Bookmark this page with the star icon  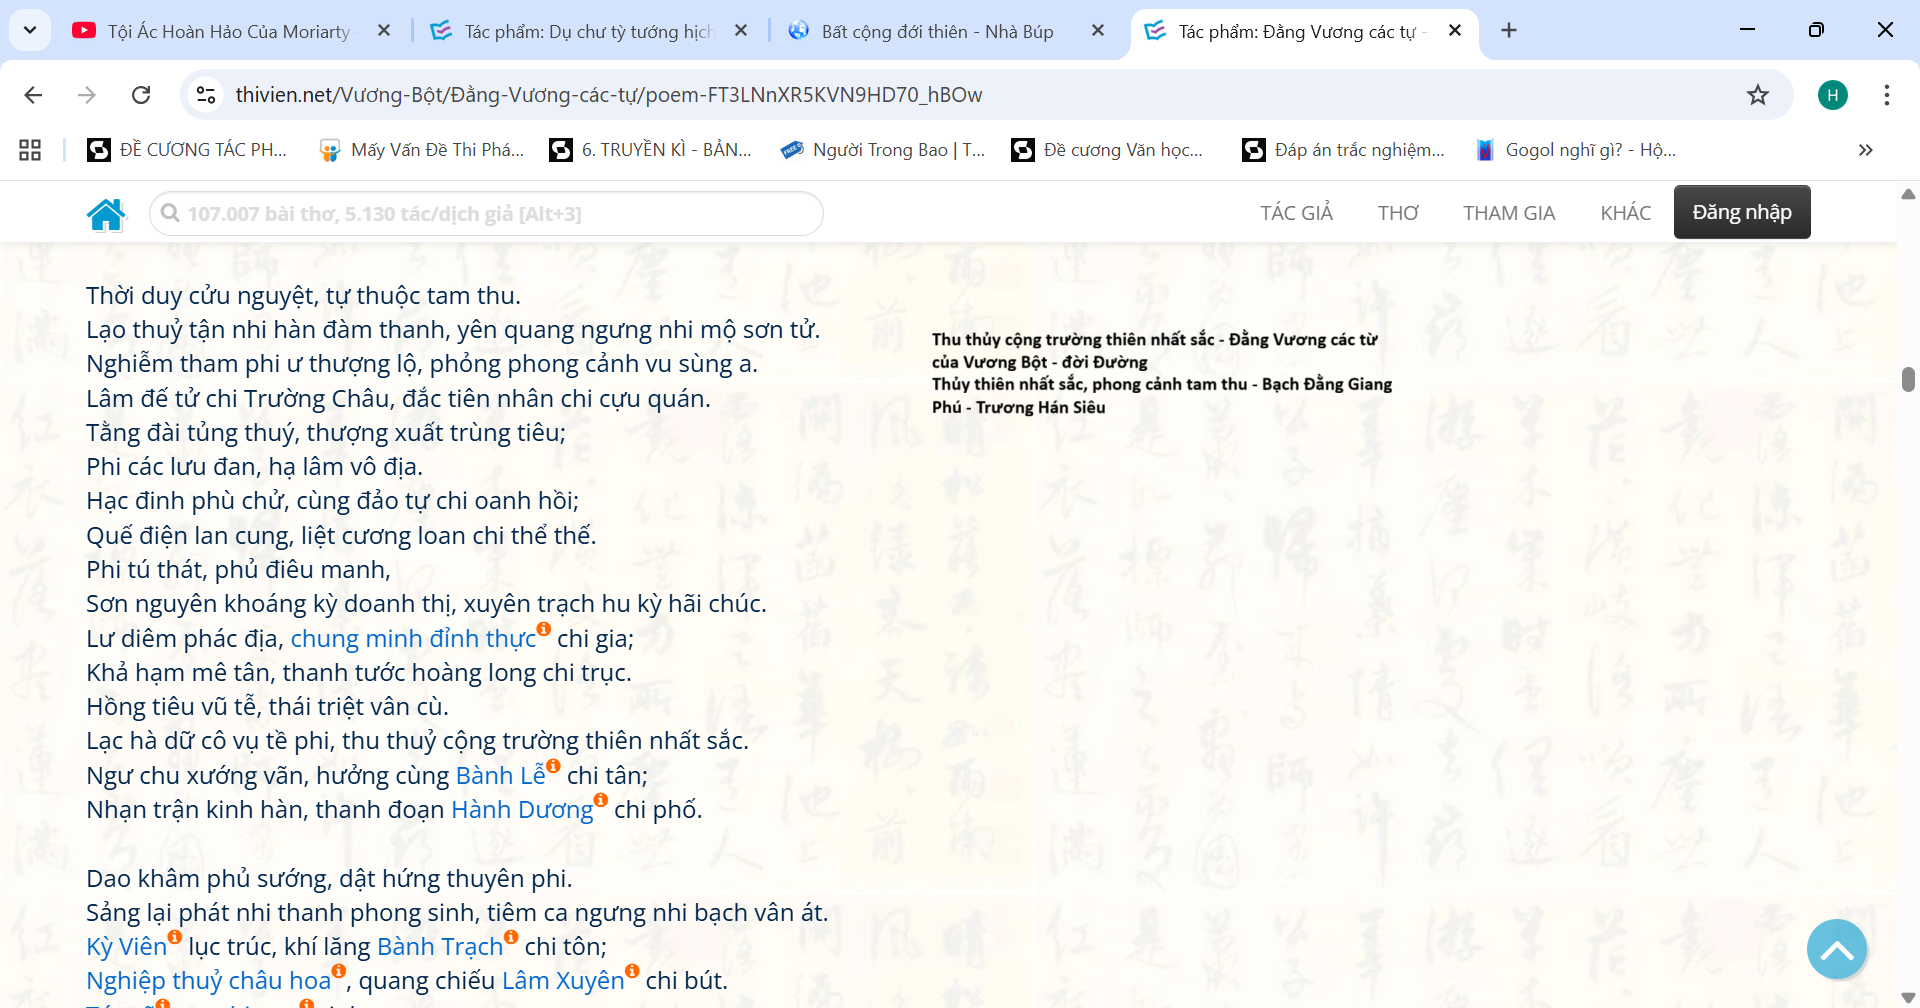tap(1757, 95)
